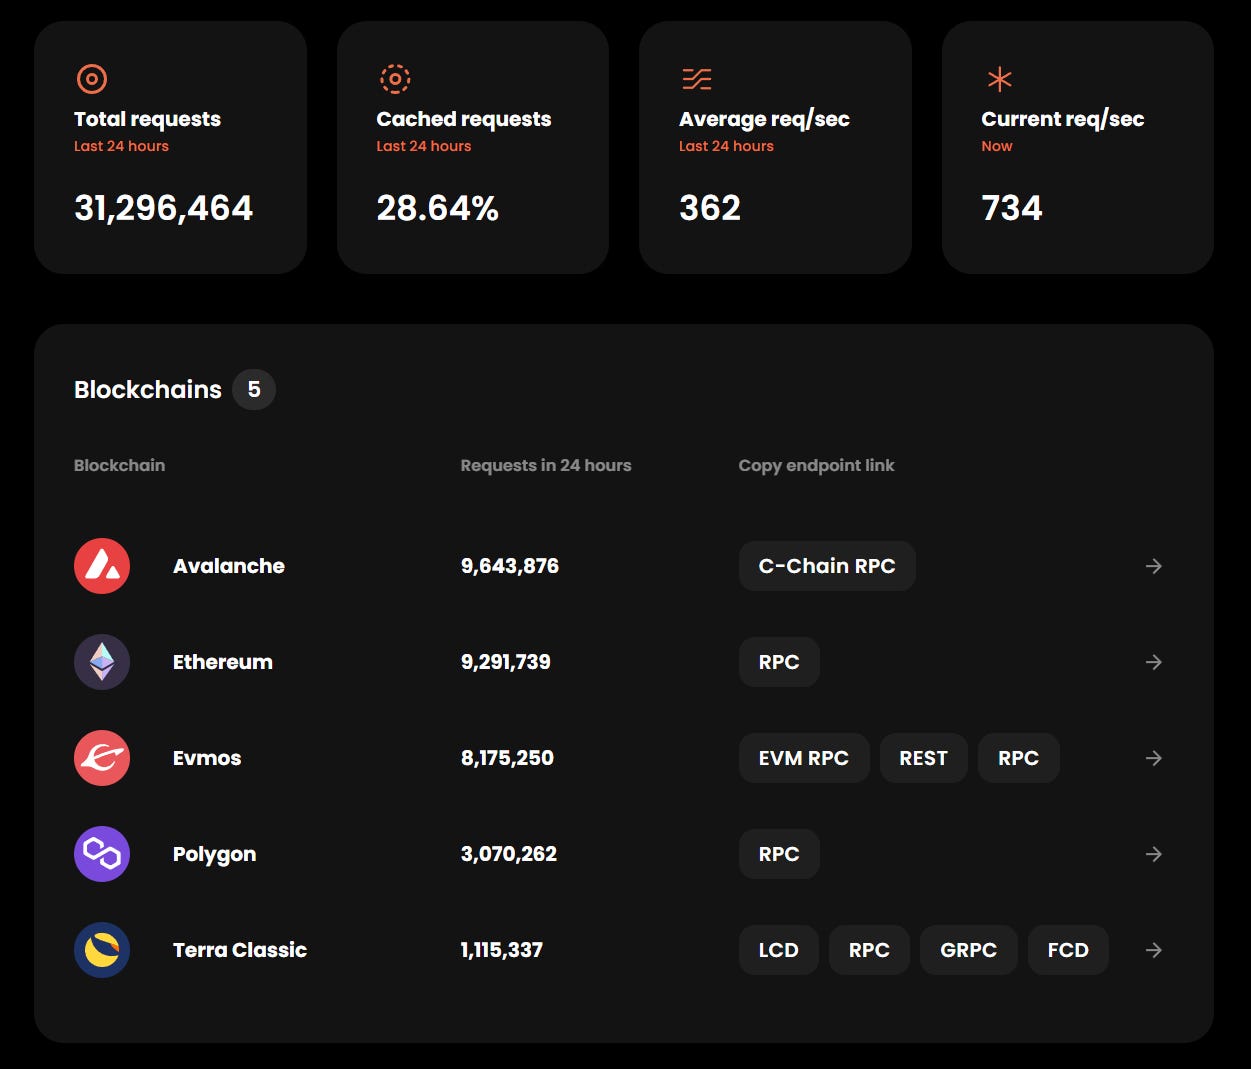
Task: Open the Avalanche row arrow link
Action: [x=1153, y=565]
